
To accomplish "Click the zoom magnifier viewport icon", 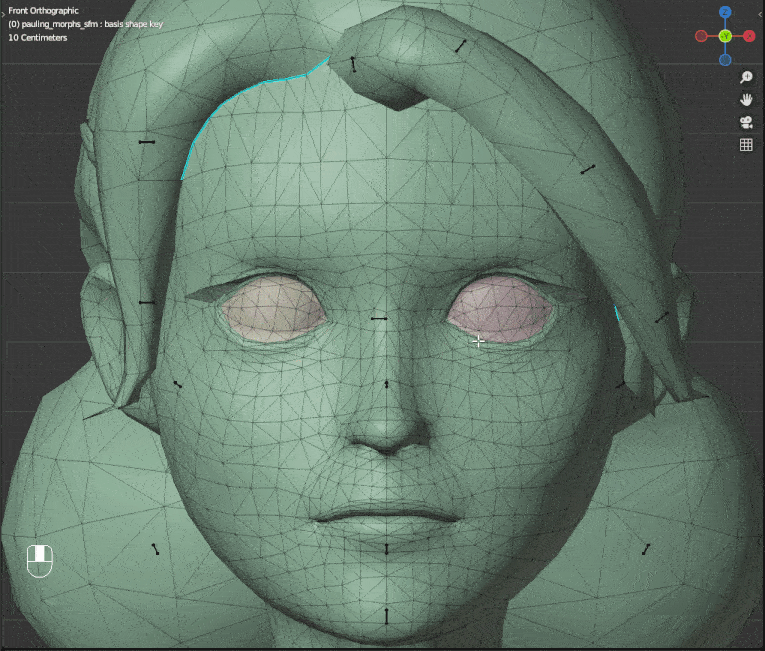I will pyautogui.click(x=746, y=77).
